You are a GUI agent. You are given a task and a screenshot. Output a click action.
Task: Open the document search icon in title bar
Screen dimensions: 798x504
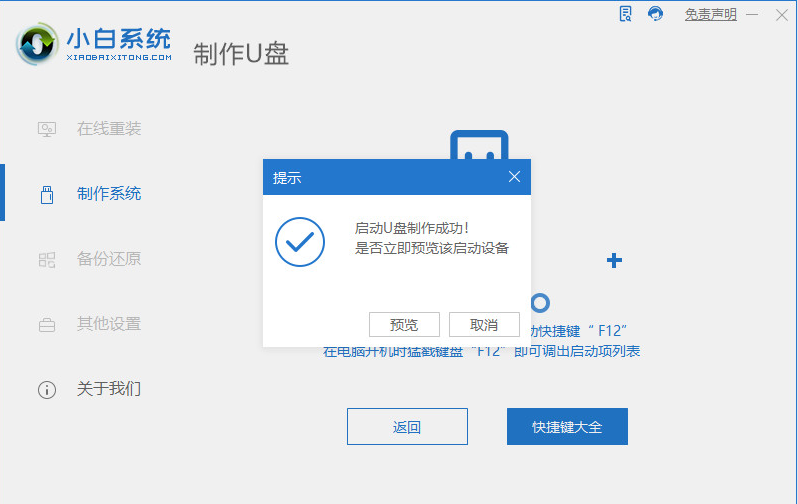pos(626,14)
